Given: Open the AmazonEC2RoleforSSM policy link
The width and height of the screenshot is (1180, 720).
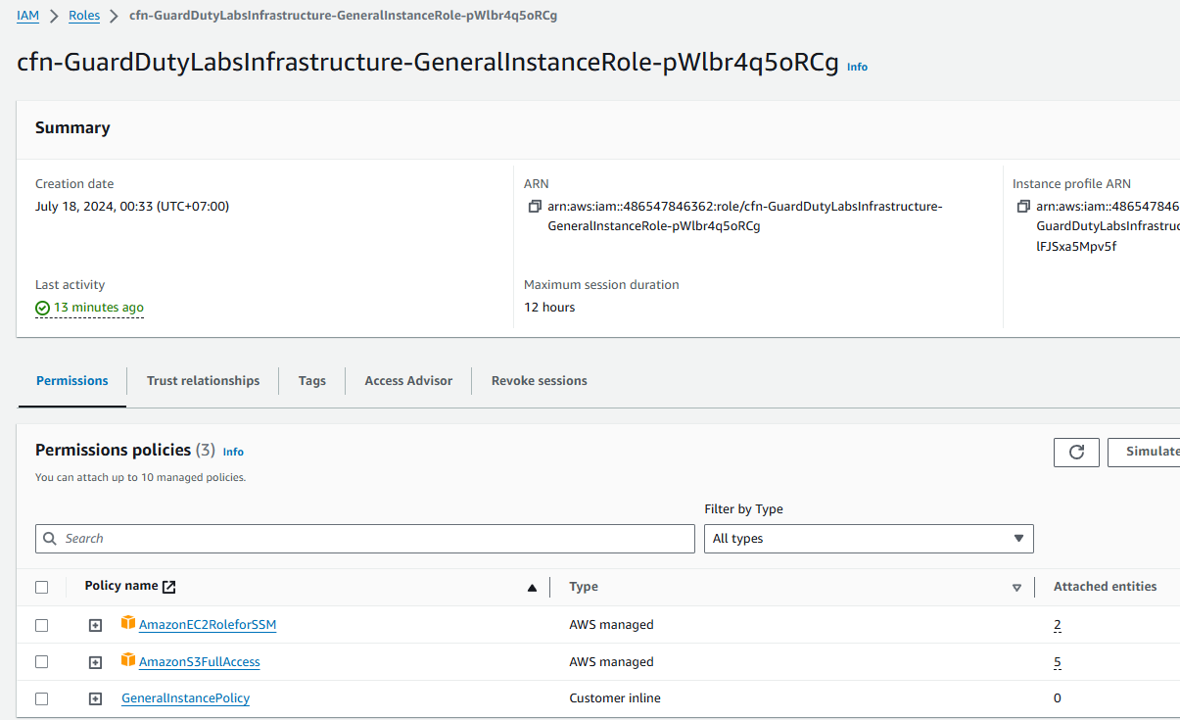Looking at the screenshot, I should pos(208,624).
